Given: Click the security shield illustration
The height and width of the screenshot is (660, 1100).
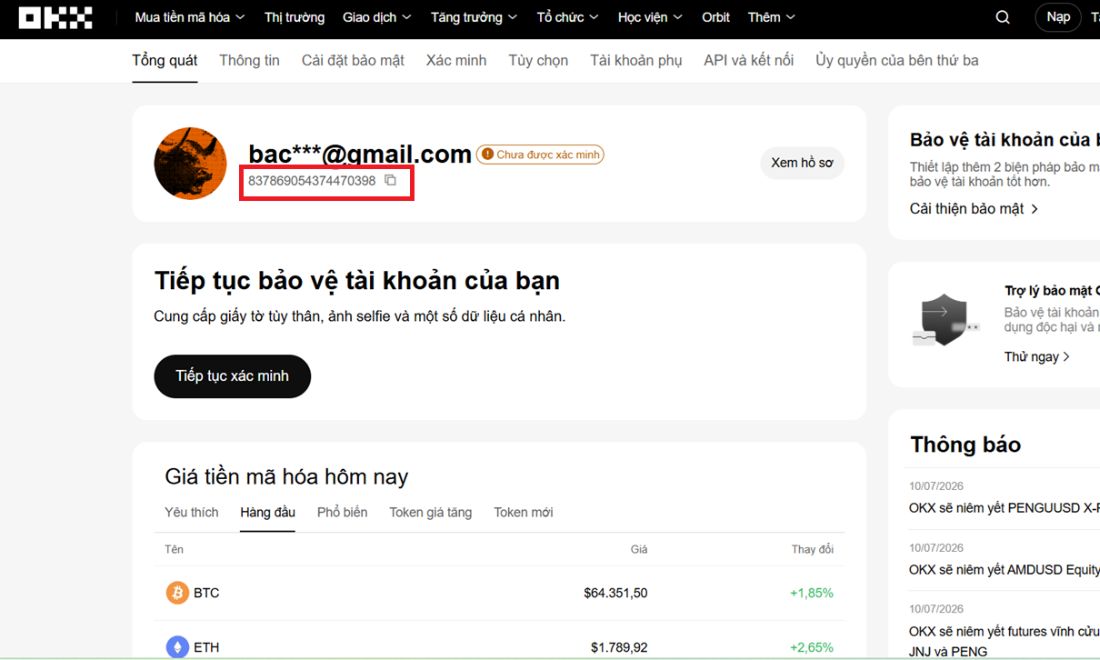Looking at the screenshot, I should click(x=944, y=320).
